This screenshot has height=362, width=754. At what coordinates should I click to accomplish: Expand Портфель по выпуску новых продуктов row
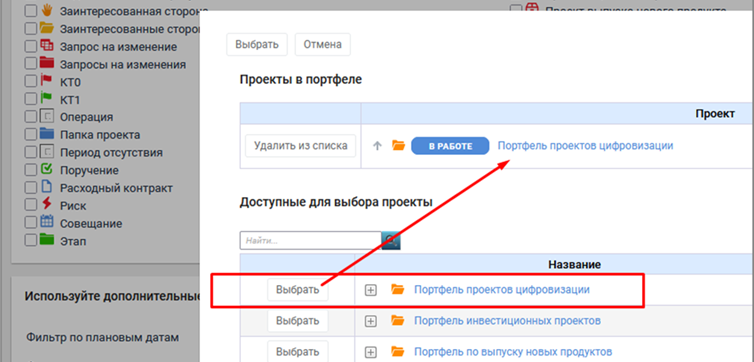pos(370,352)
